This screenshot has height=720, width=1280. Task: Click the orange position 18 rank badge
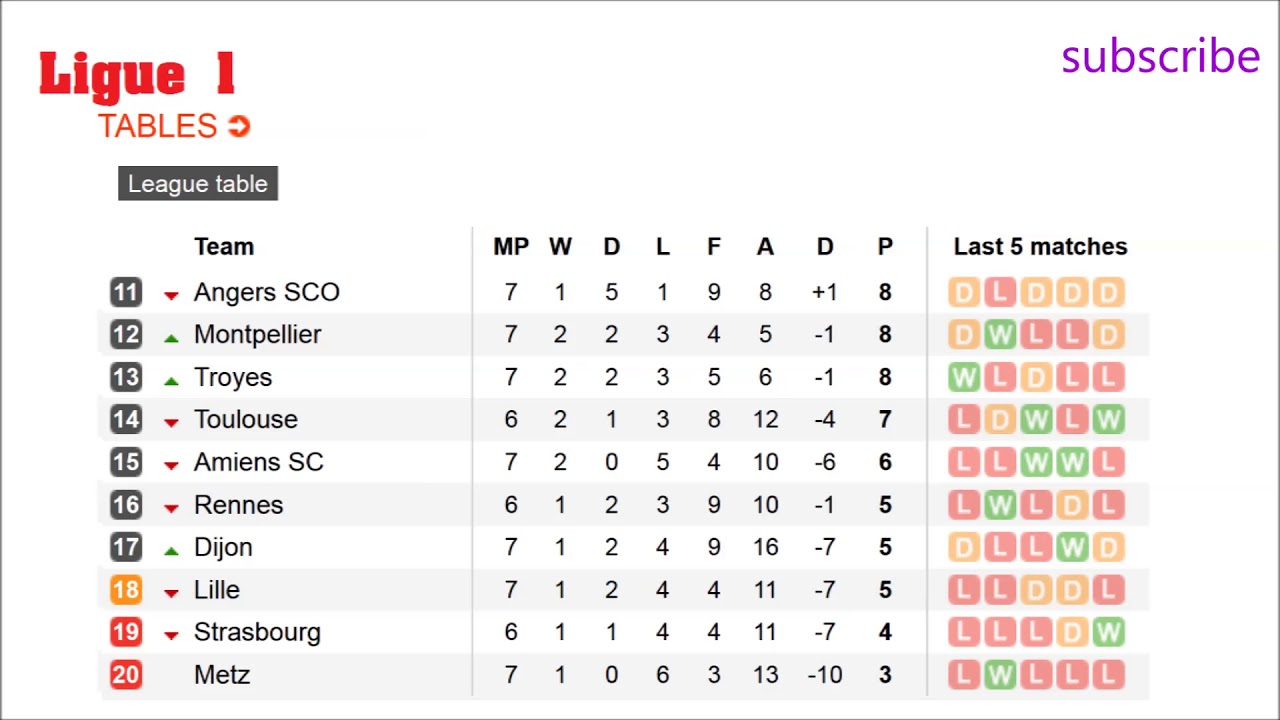[126, 590]
